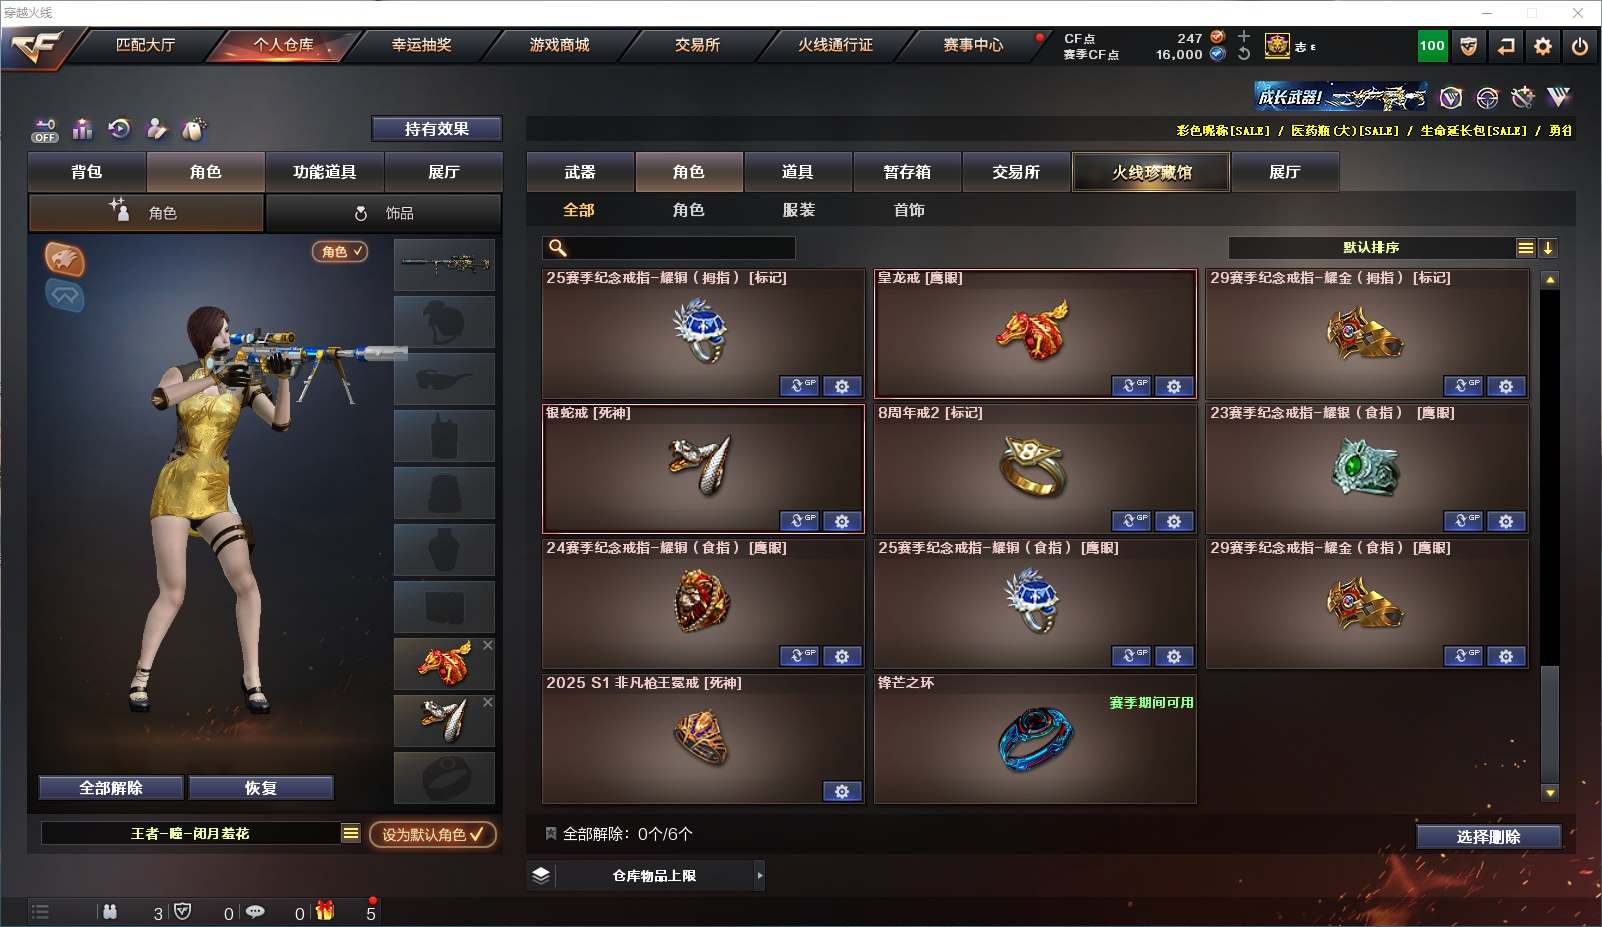Expand 仓库物品上限 arrow
Viewport: 1602px width, 927px height.
click(760, 875)
